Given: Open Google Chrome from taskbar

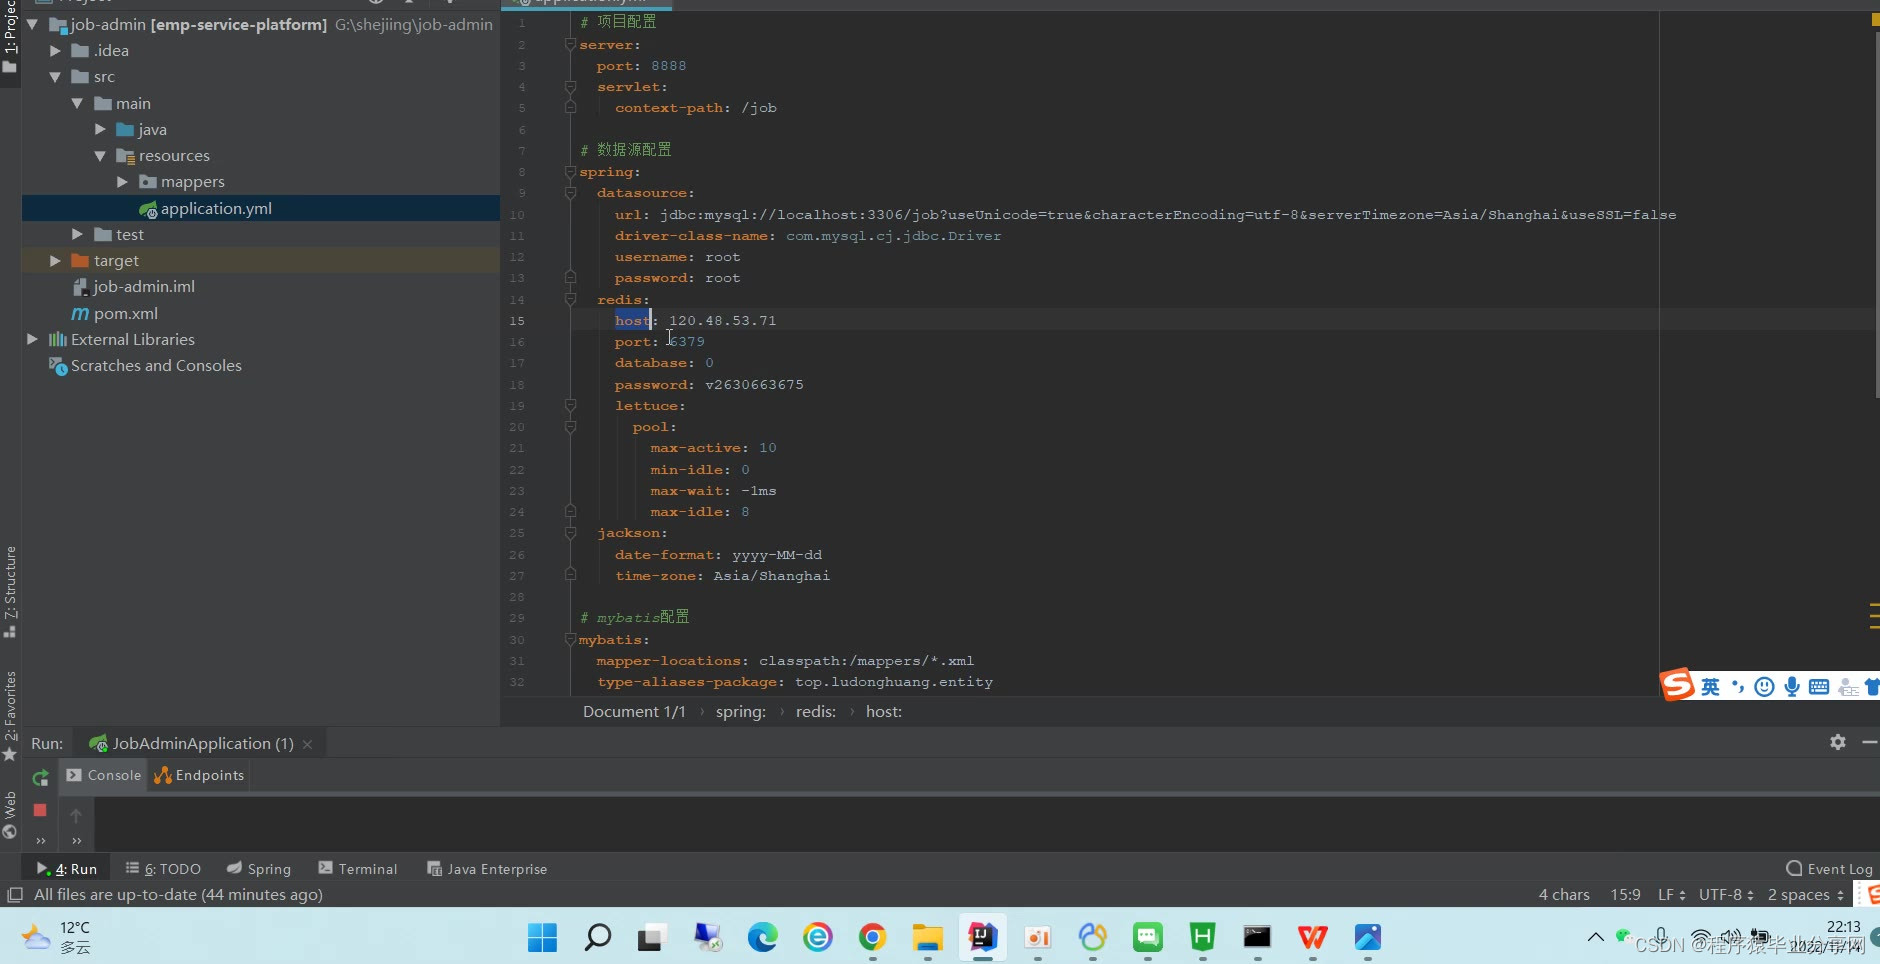Looking at the screenshot, I should [x=872, y=937].
